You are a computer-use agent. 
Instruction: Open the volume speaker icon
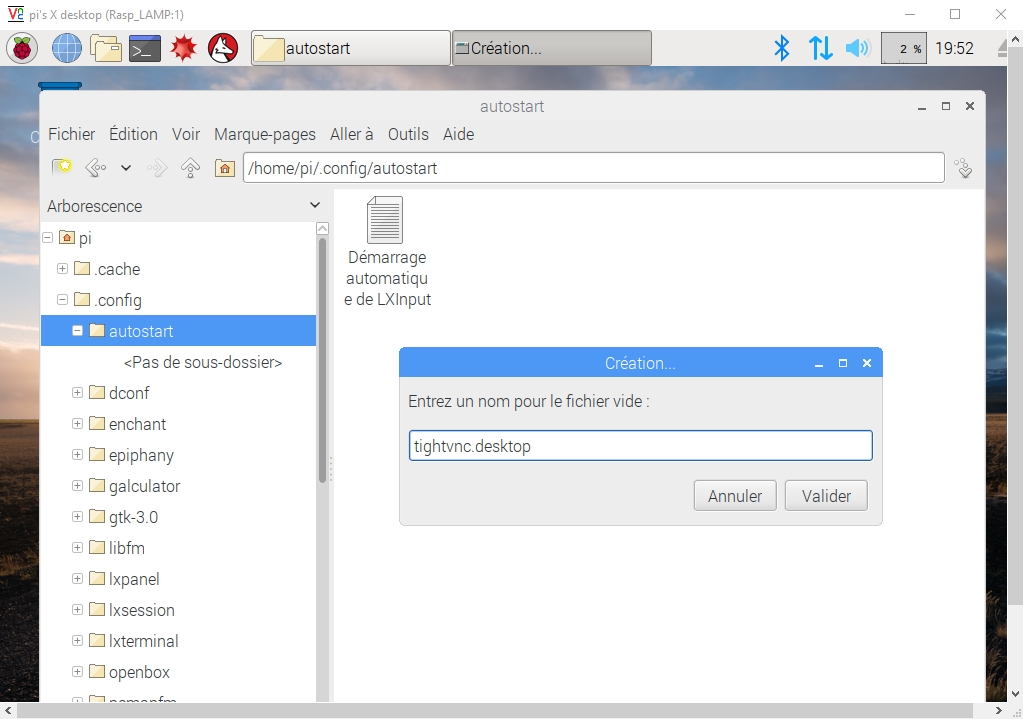click(858, 48)
